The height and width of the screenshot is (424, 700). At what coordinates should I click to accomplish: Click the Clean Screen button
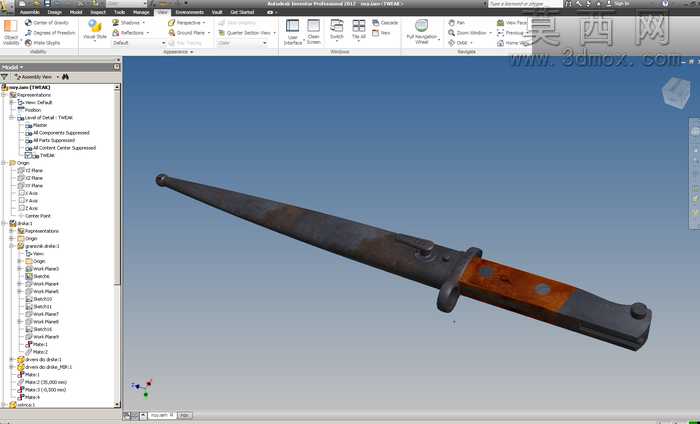point(313,31)
